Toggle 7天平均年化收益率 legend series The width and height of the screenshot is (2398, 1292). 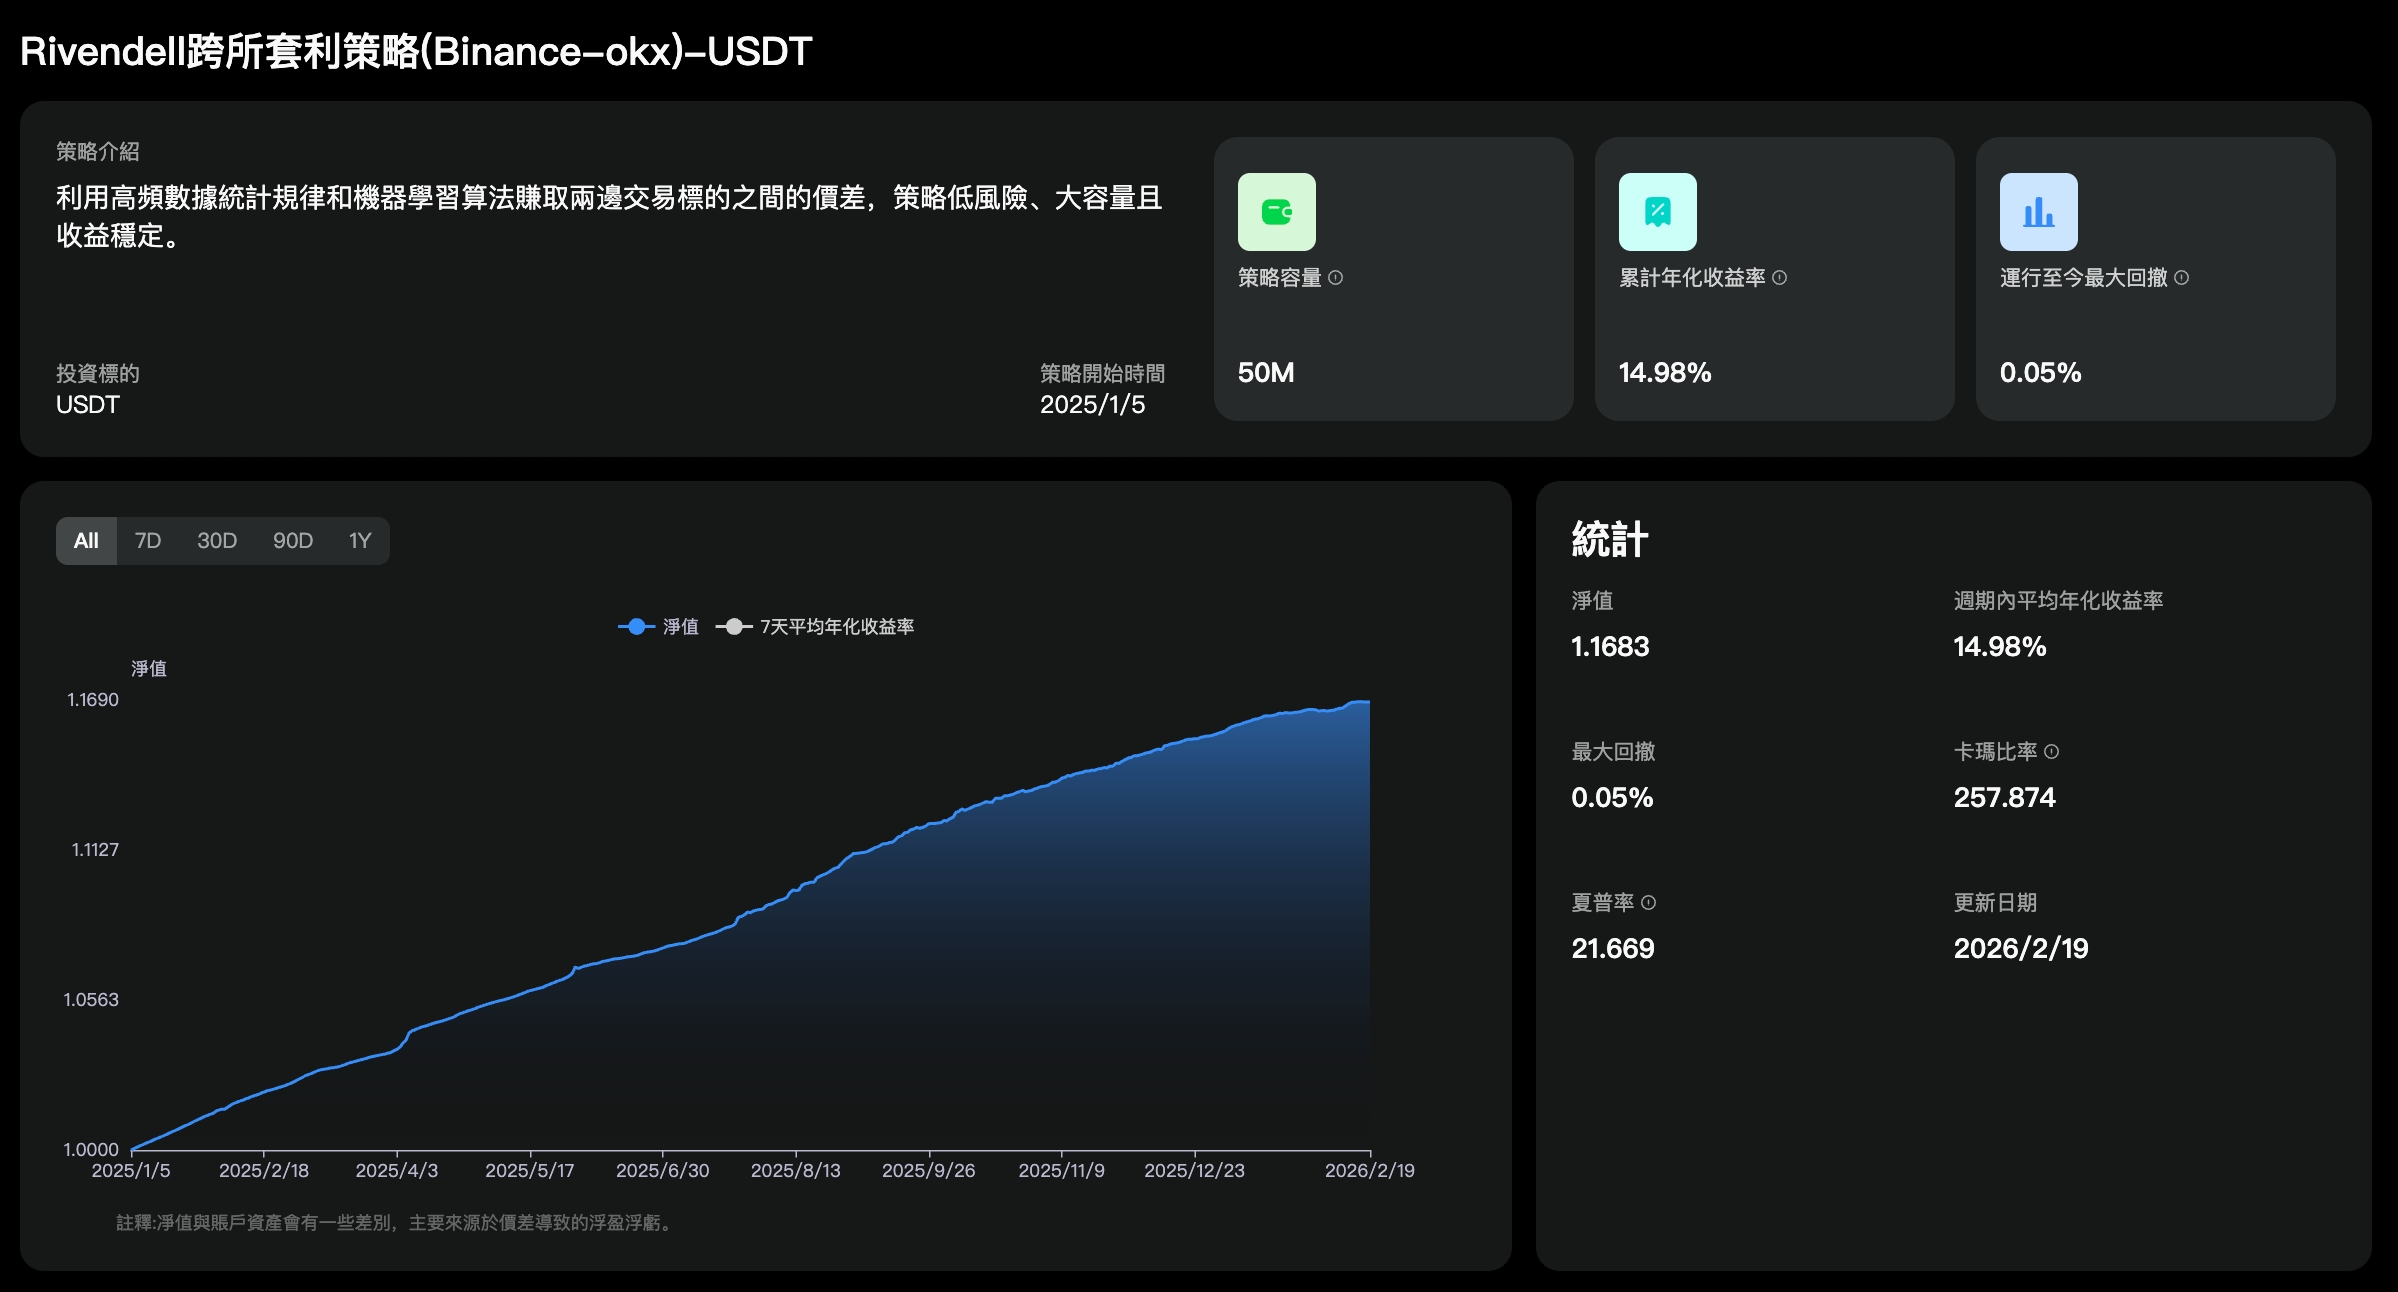pos(816,627)
